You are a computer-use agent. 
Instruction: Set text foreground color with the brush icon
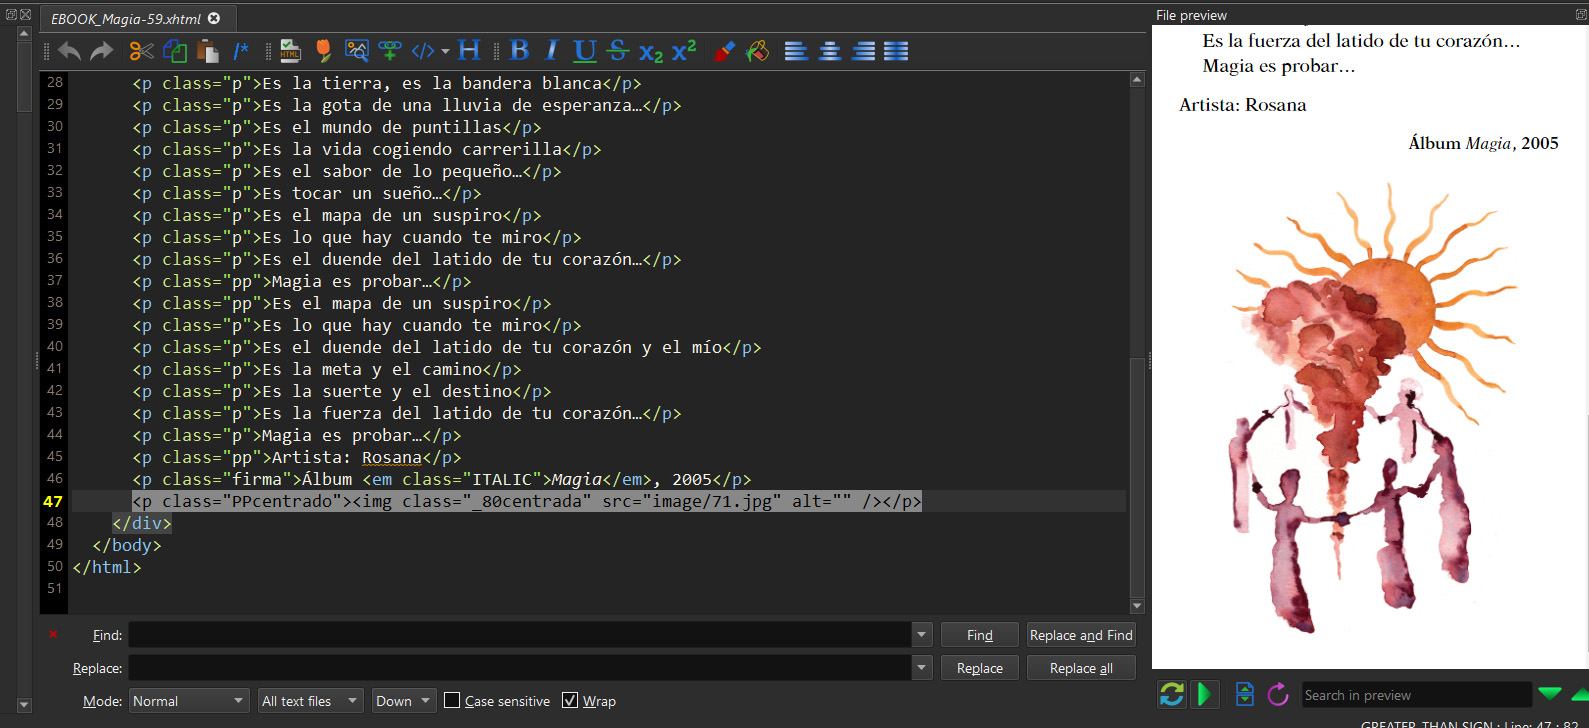725,51
